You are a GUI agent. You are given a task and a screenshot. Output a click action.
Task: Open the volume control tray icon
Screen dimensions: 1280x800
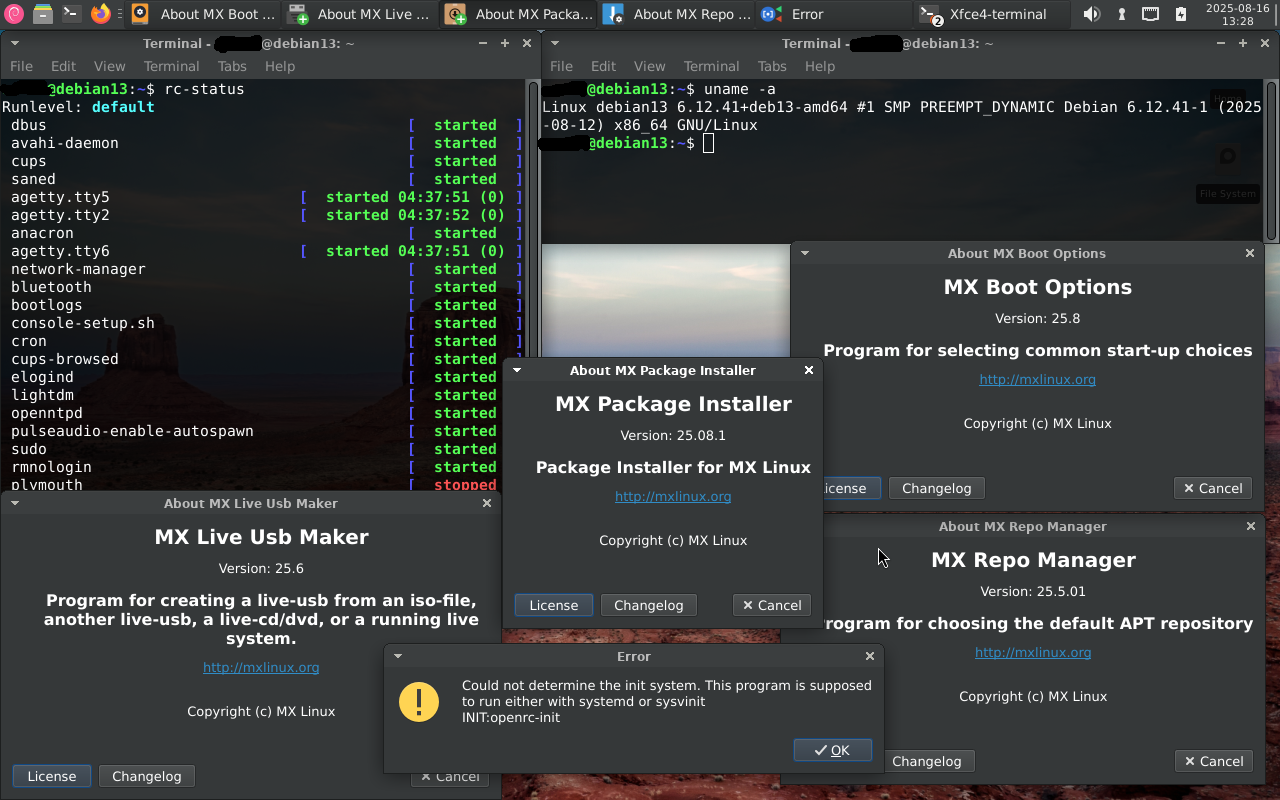tap(1091, 14)
